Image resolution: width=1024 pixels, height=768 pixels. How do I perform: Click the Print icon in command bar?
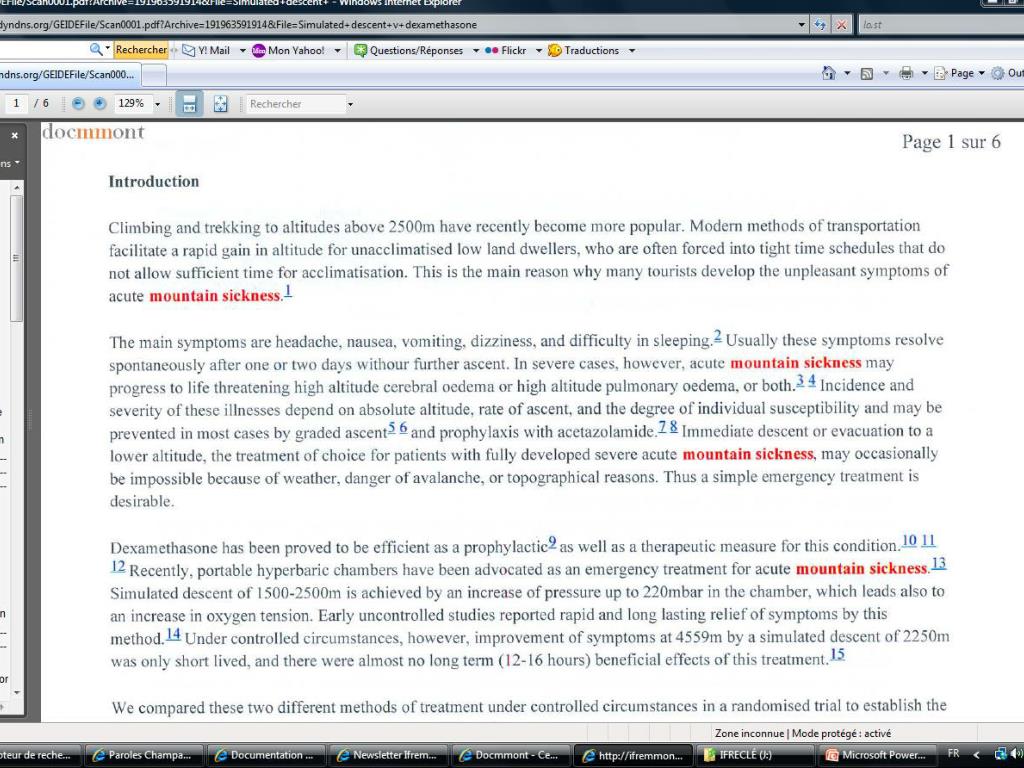point(906,73)
